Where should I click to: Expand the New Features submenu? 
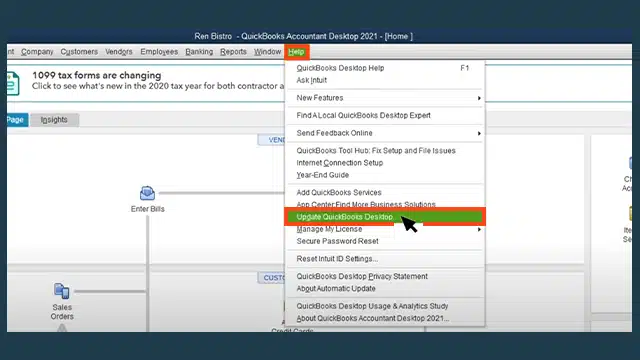pyautogui.click(x=384, y=98)
